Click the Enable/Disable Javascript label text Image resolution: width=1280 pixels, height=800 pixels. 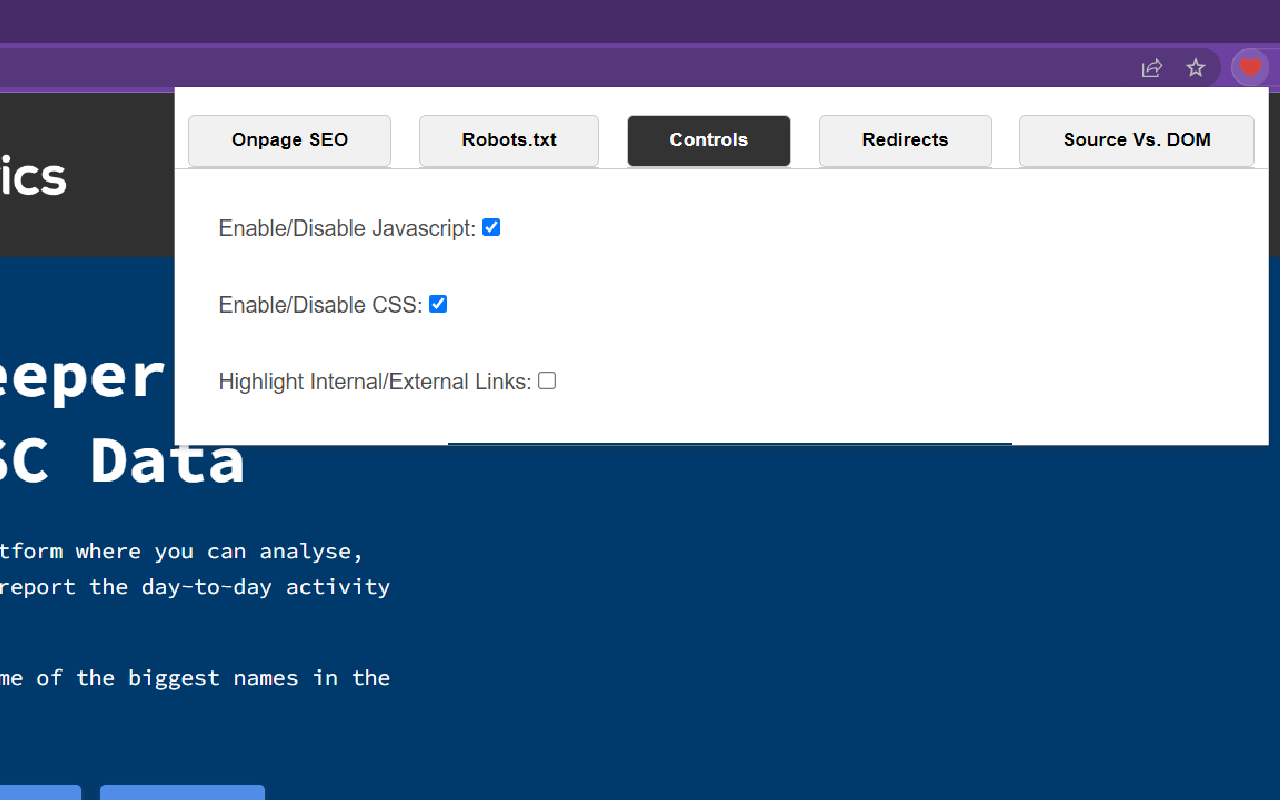click(x=345, y=228)
